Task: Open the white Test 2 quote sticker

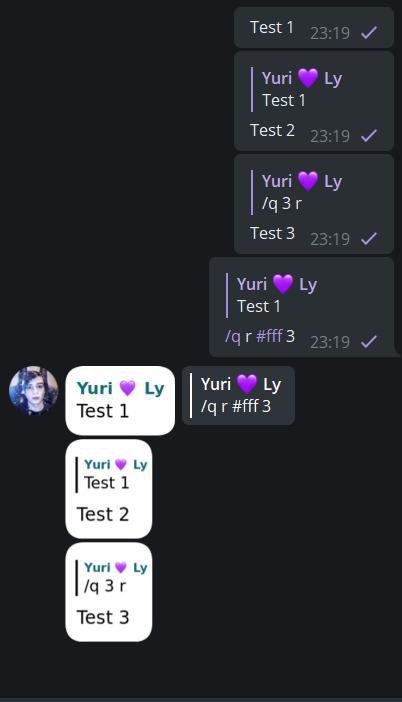Action: click(109, 489)
